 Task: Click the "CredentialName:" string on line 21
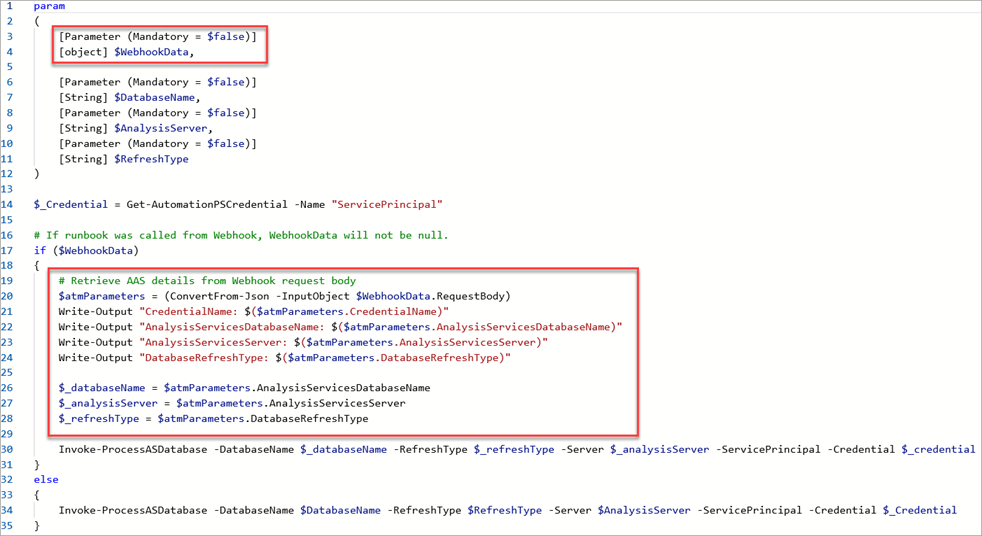pyautogui.click(x=189, y=312)
